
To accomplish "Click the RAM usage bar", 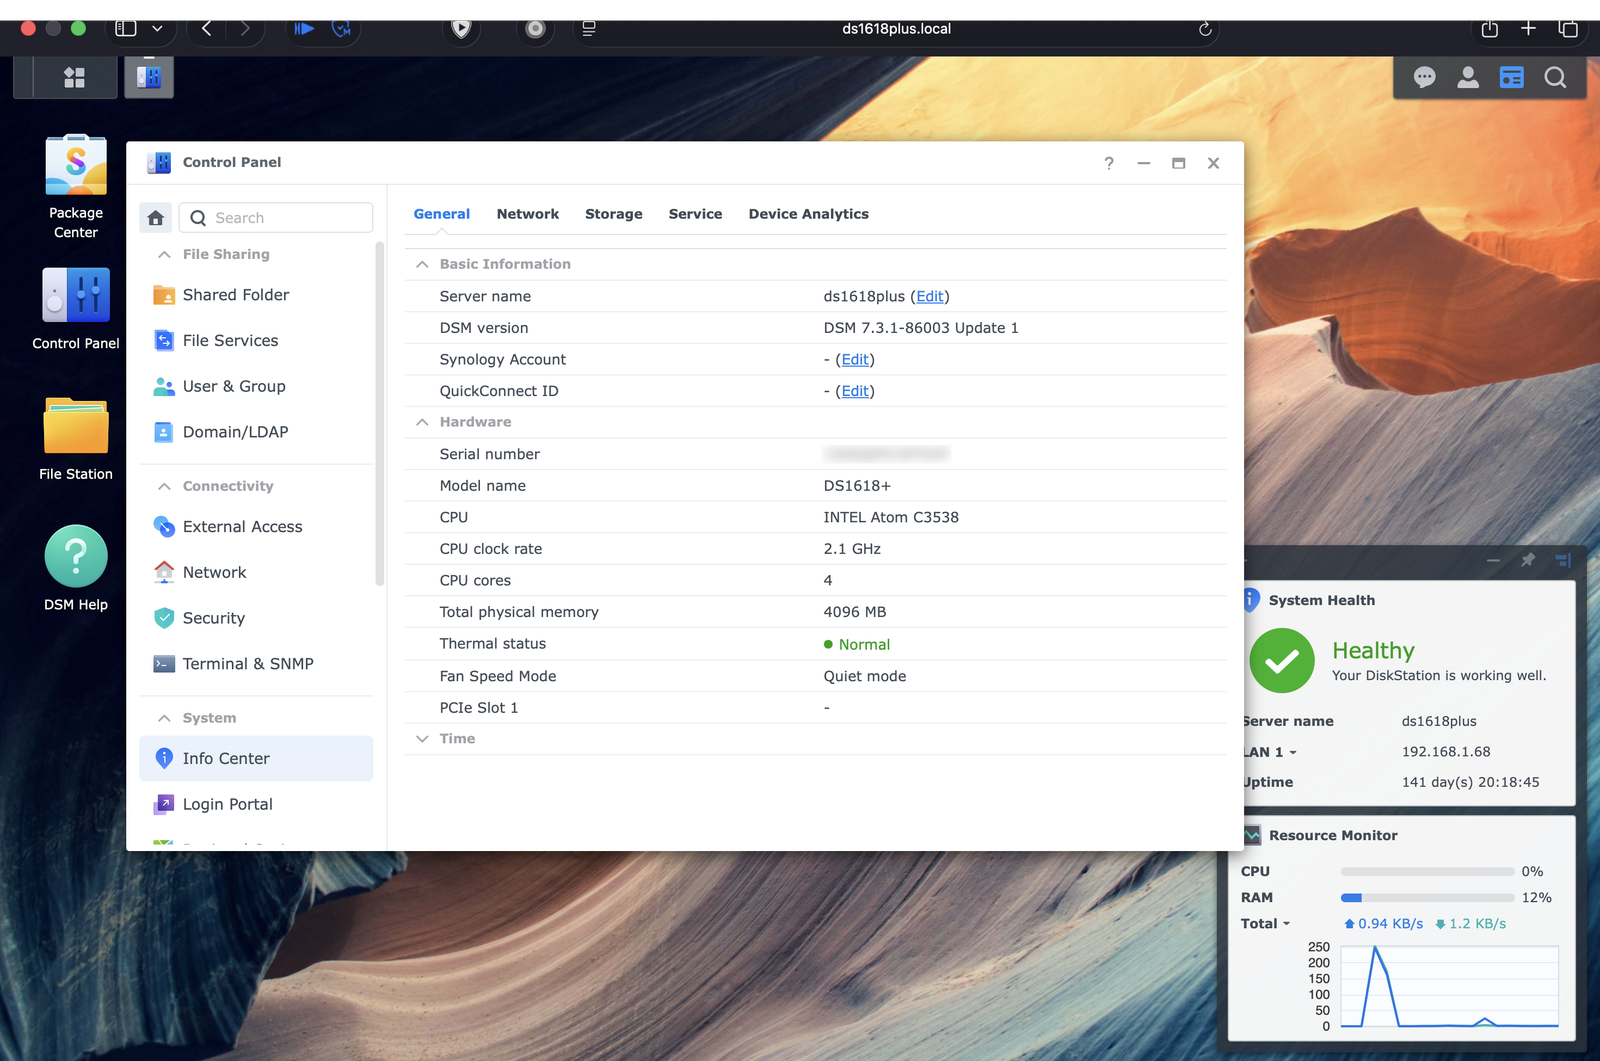I will 1428,898.
